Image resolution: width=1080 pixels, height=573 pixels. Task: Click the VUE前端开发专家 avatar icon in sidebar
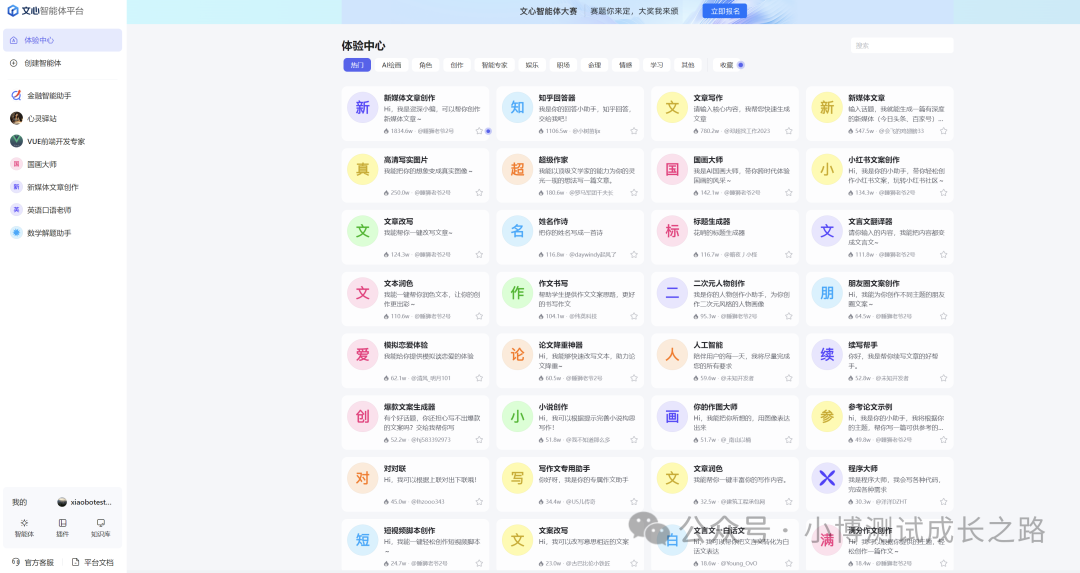pyautogui.click(x=17, y=141)
